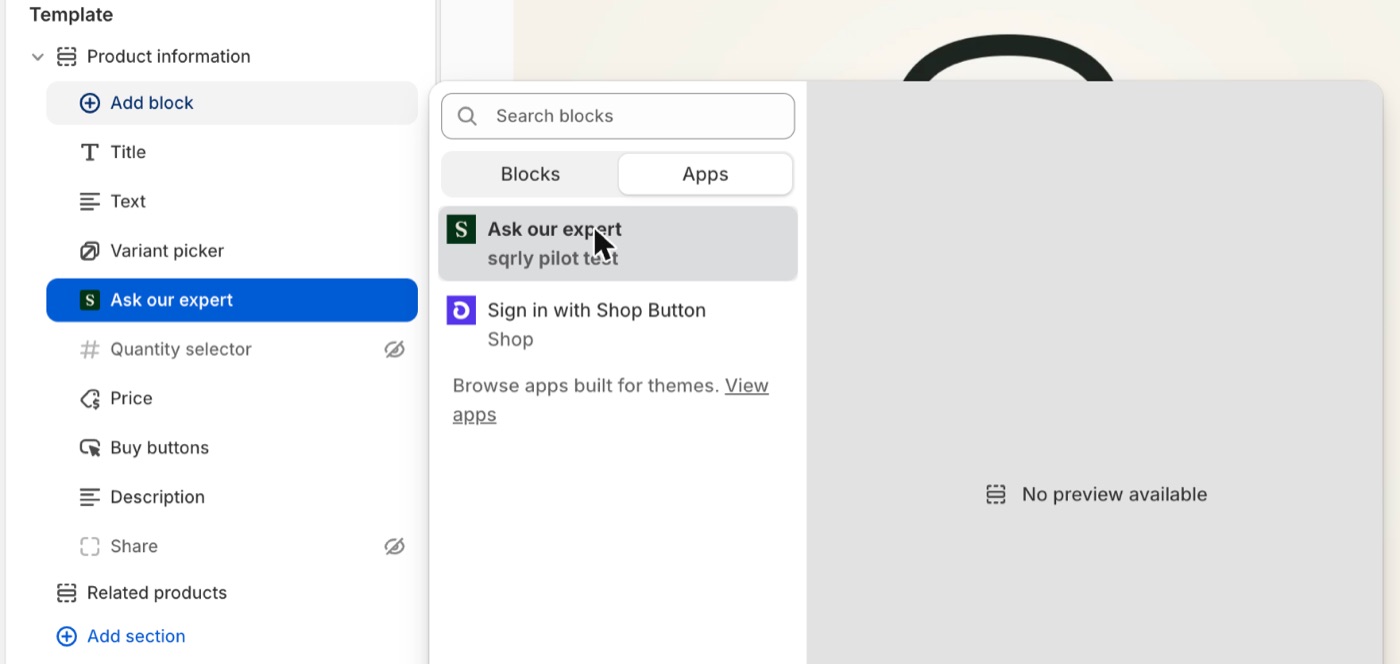Focus the Search blocks field
1400x664 pixels.
(618, 116)
